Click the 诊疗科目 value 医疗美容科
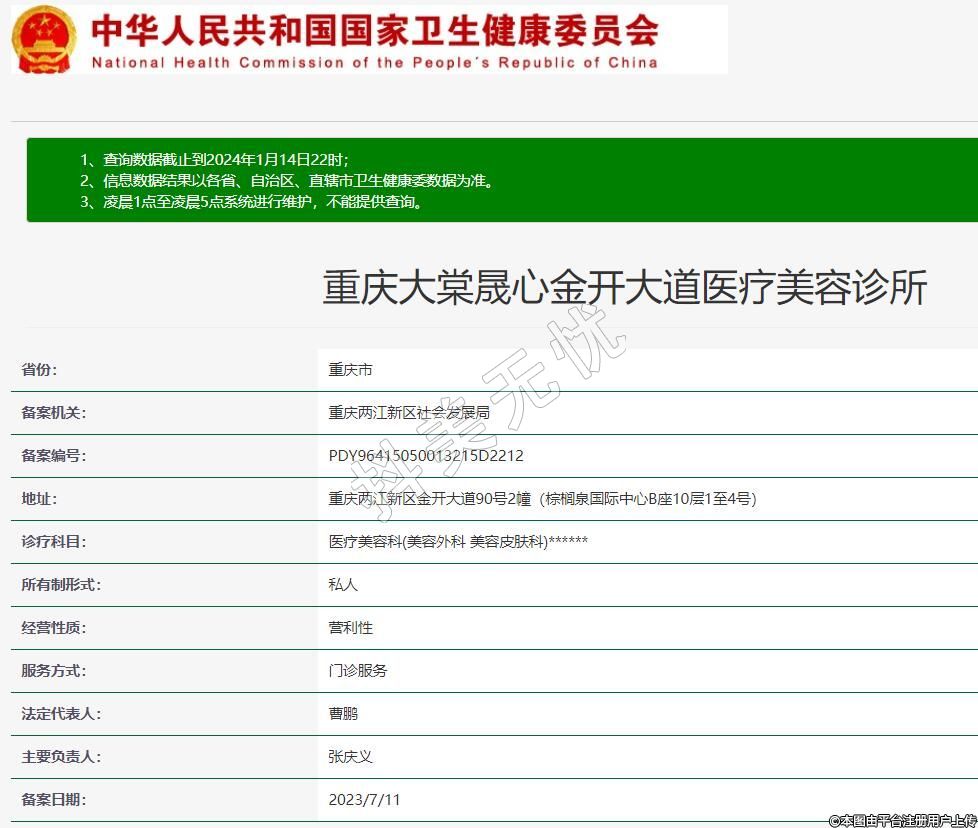978x828 pixels. (x=458, y=542)
